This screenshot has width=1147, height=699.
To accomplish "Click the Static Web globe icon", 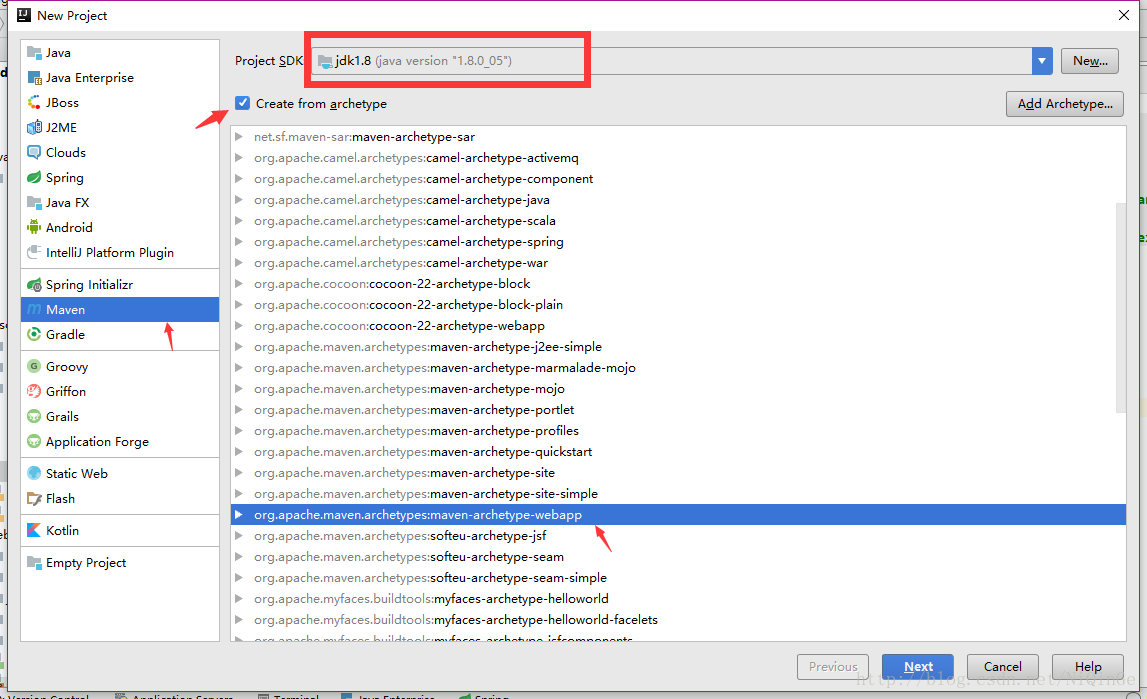I will click(34, 473).
